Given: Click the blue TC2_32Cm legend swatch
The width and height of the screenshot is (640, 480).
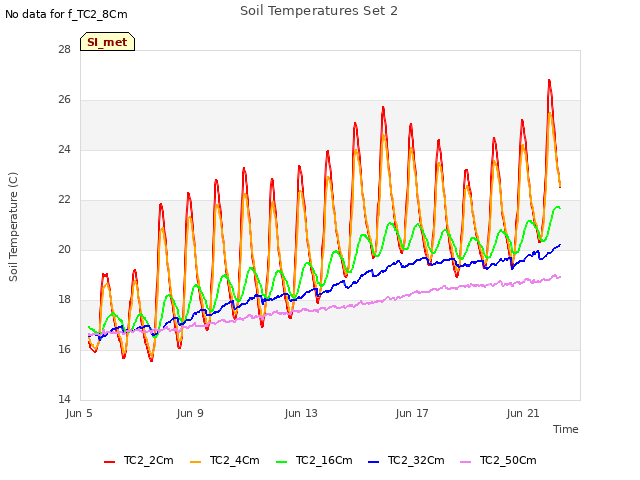Looking at the screenshot, I should (x=374, y=462).
